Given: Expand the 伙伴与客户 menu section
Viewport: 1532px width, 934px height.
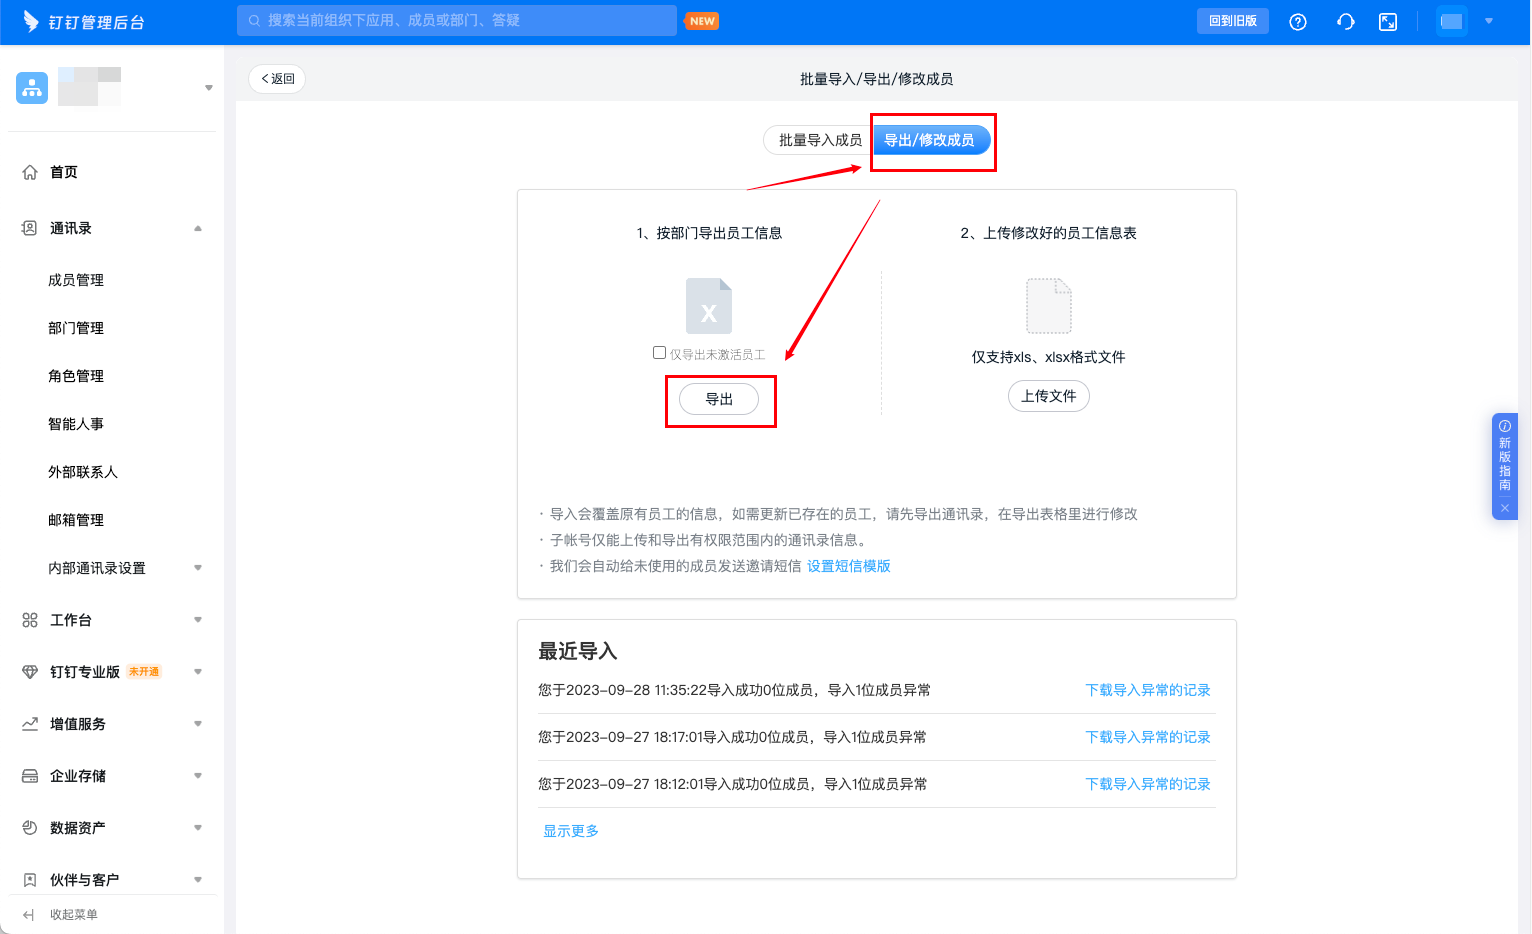Looking at the screenshot, I should coord(198,880).
